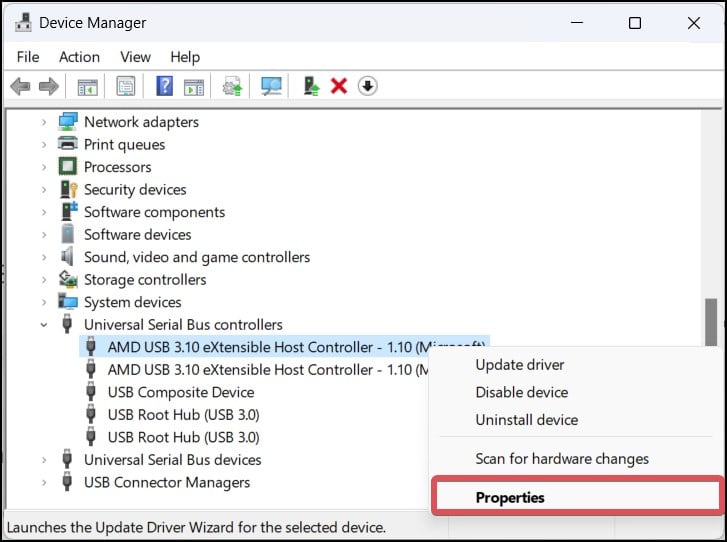Open the File menu
The image size is (727, 542).
pos(28,57)
